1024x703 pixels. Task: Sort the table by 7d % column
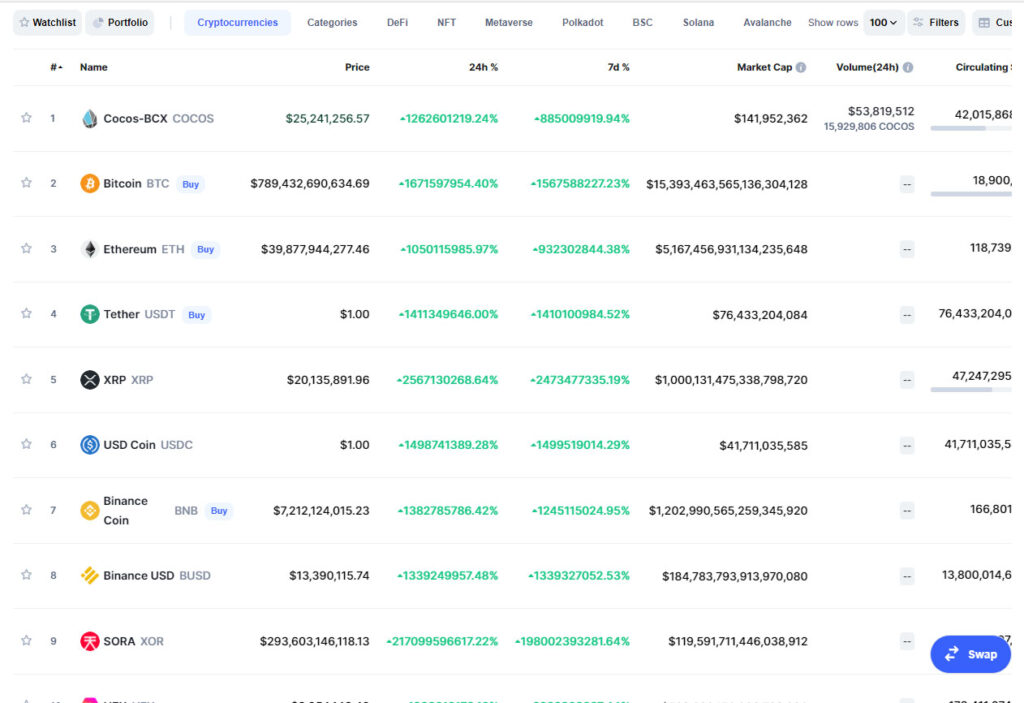[618, 67]
